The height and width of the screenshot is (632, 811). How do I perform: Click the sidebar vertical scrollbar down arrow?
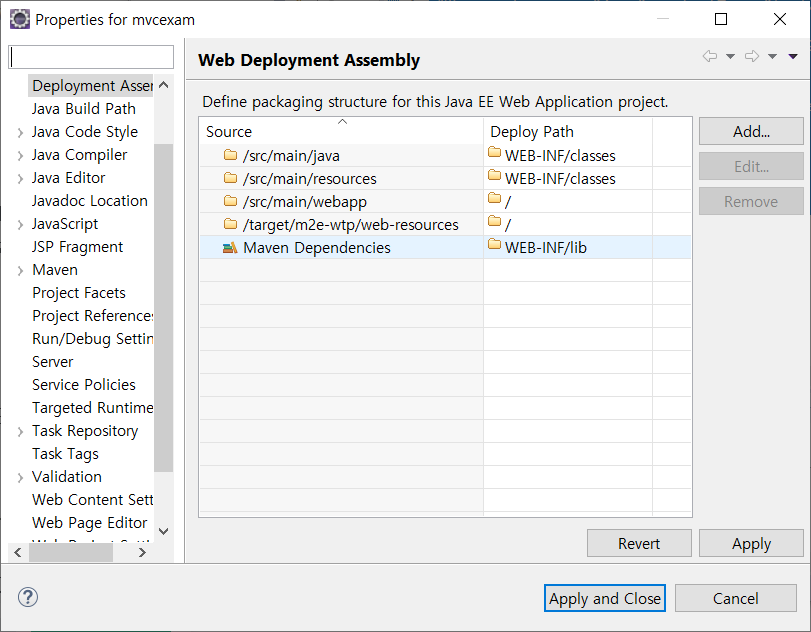pyautogui.click(x=164, y=531)
